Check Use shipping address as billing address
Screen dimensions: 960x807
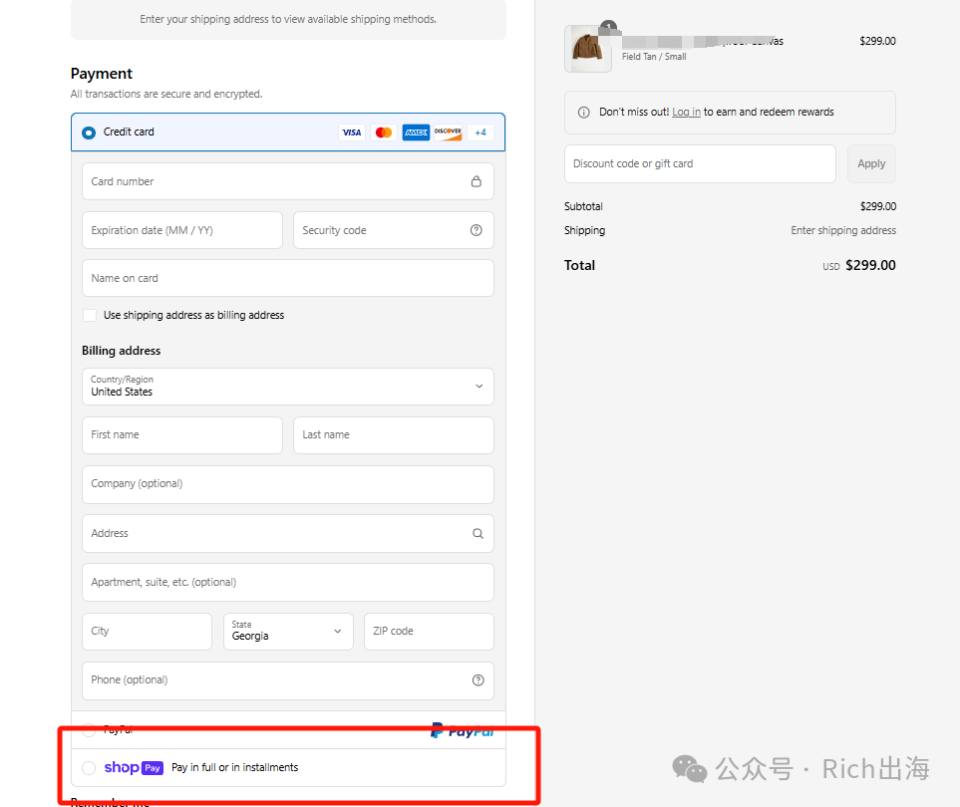(x=89, y=315)
